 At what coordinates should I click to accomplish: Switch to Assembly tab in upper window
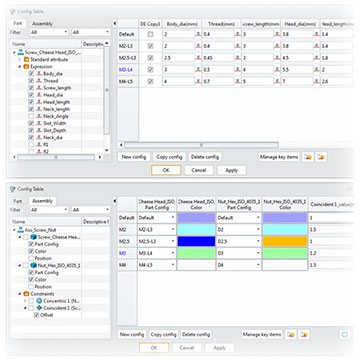[43, 24]
